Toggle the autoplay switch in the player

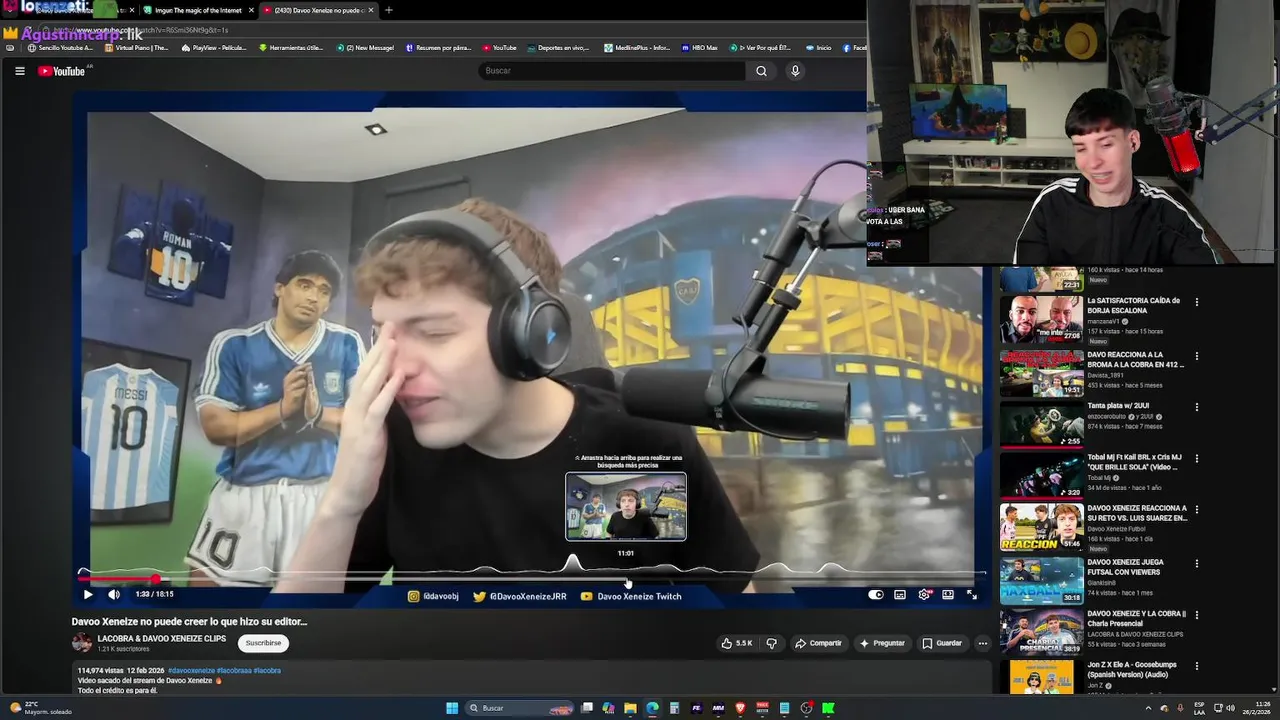click(x=876, y=595)
